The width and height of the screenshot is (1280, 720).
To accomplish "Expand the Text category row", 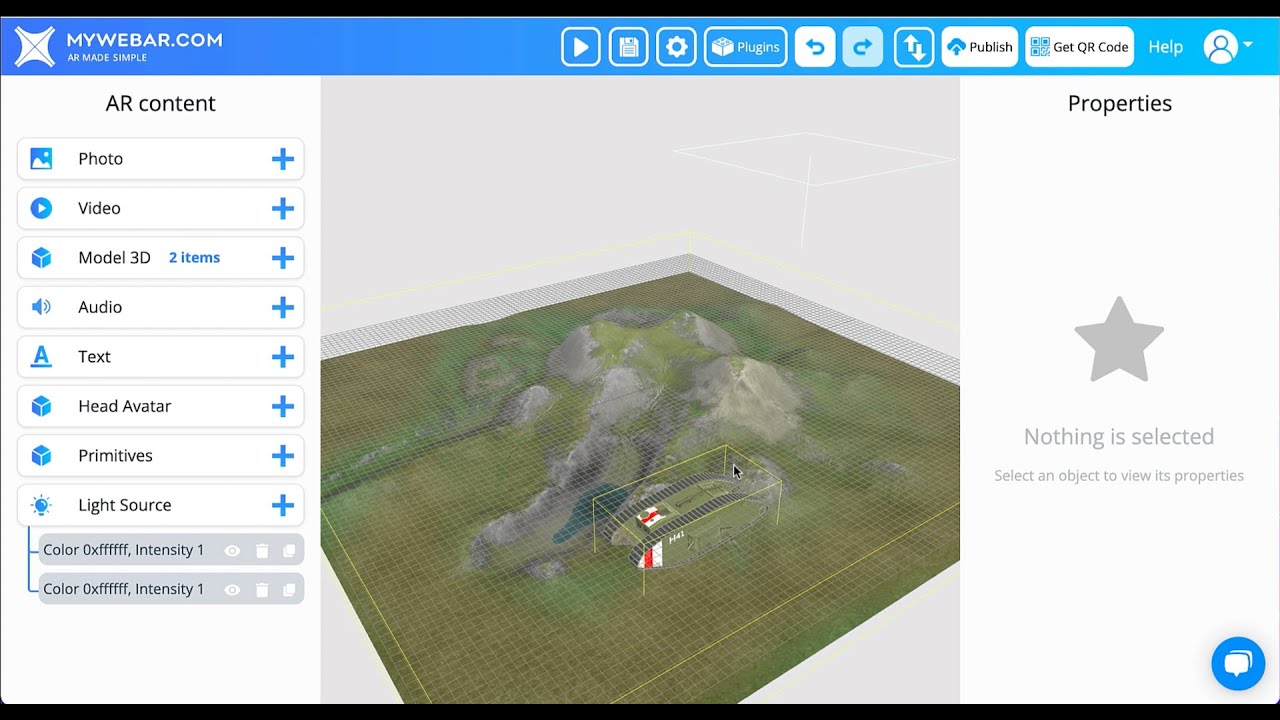I will point(160,357).
